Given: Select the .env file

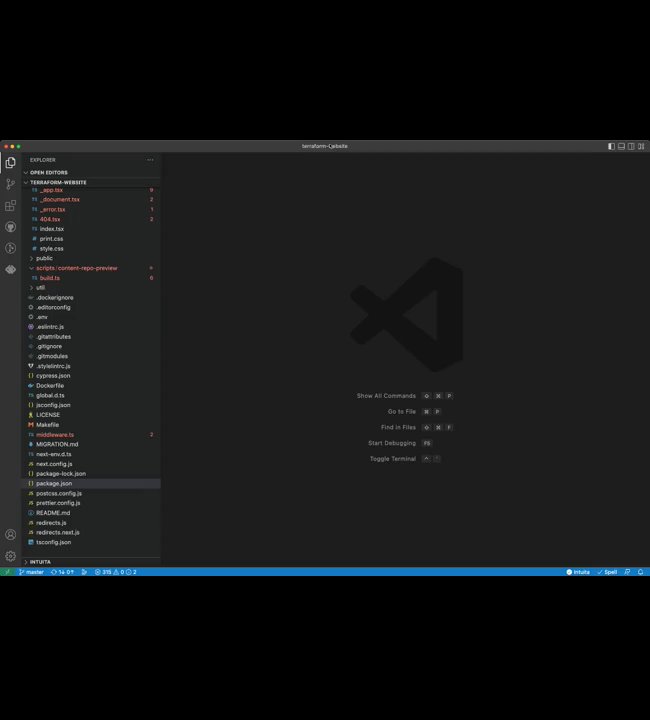Looking at the screenshot, I should (91, 317).
